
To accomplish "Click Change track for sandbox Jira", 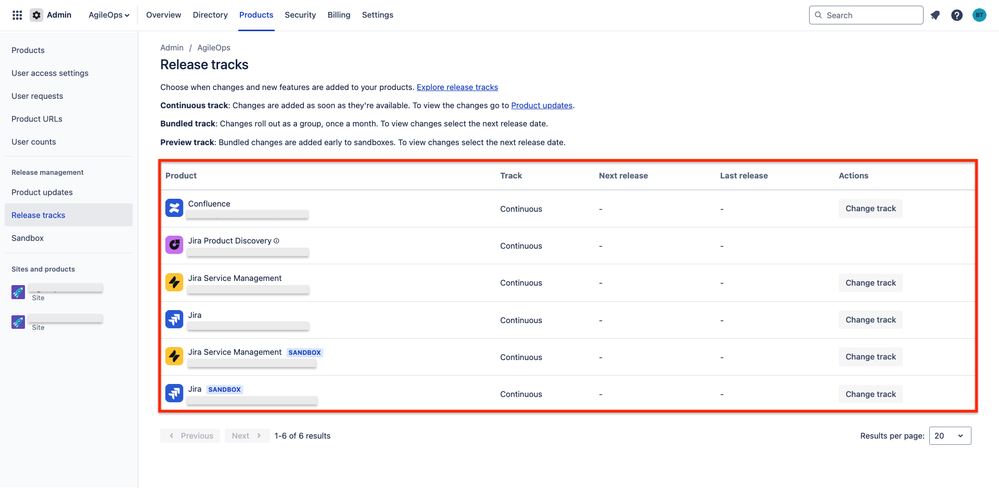I will point(870,394).
